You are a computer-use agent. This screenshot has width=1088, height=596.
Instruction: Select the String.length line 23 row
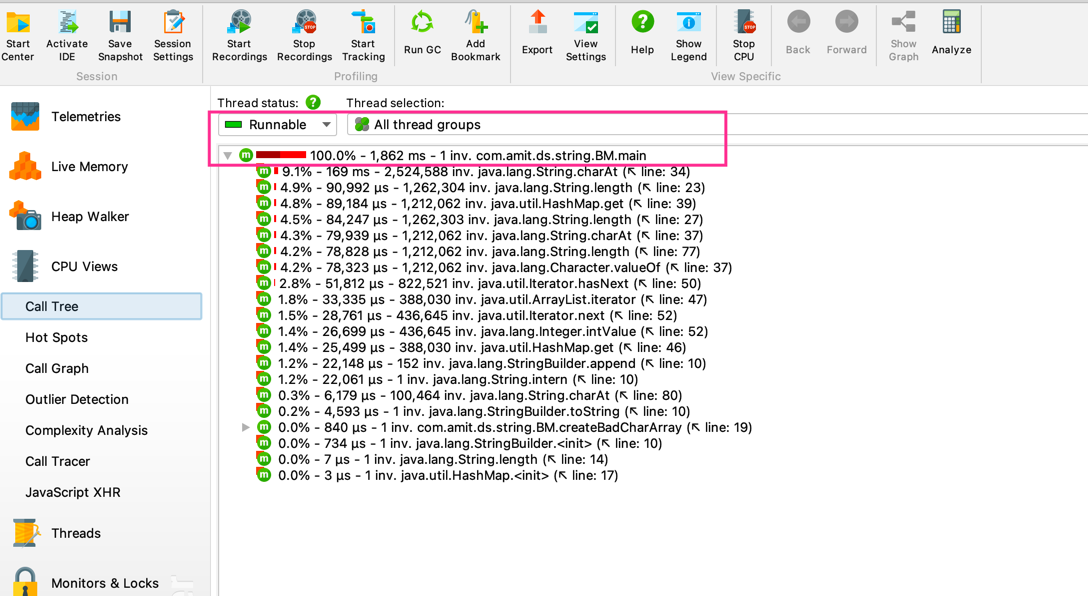(481, 187)
